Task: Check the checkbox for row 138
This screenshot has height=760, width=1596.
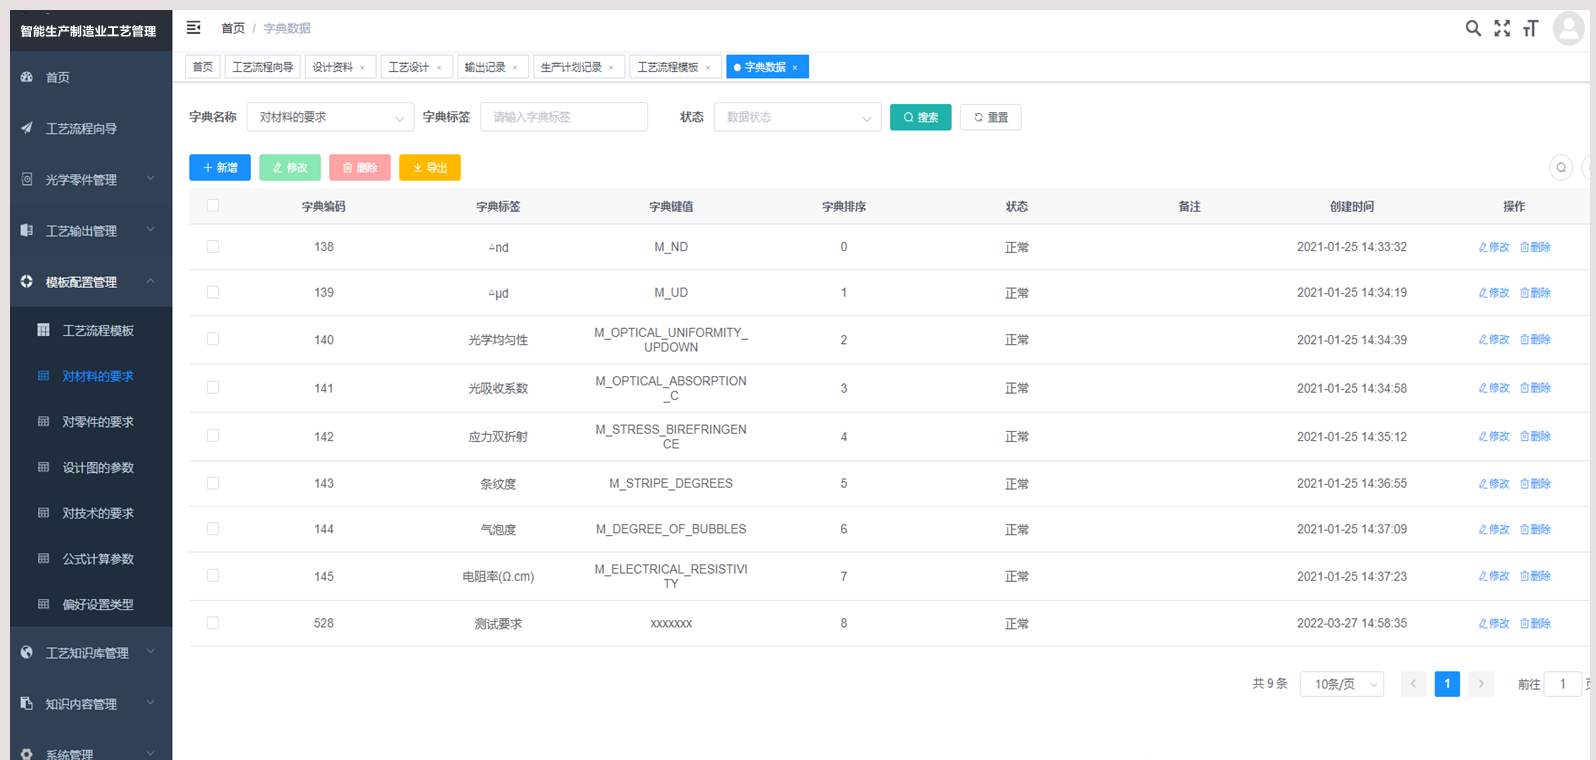Action: (213, 247)
